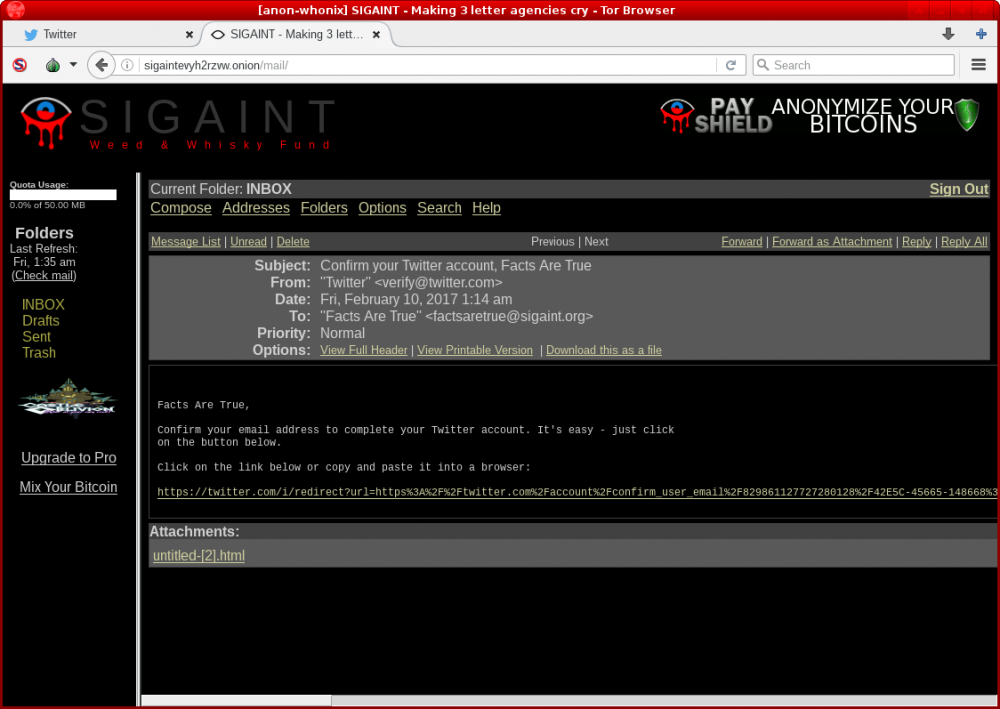
Task: Open a new tab with plus icon
Action: pos(981,34)
